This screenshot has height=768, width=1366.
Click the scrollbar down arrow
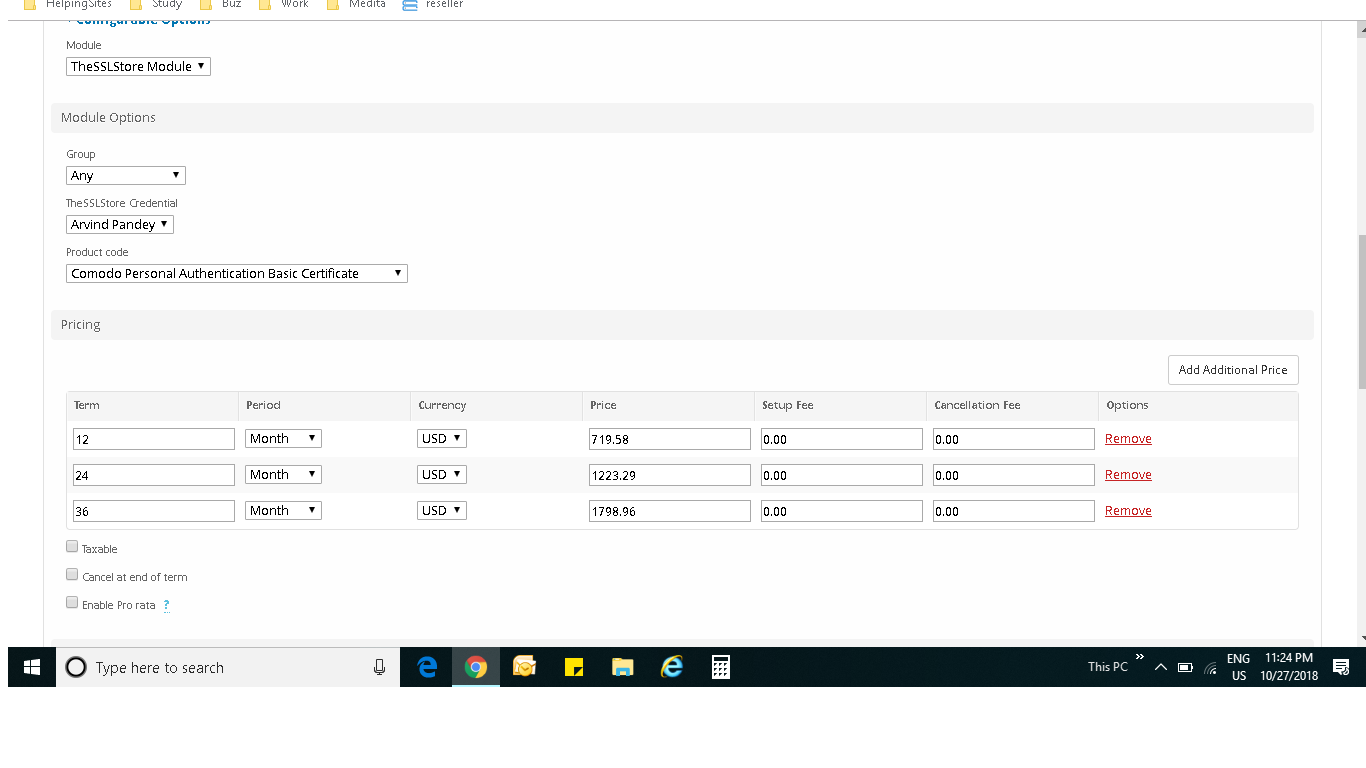(x=1361, y=638)
